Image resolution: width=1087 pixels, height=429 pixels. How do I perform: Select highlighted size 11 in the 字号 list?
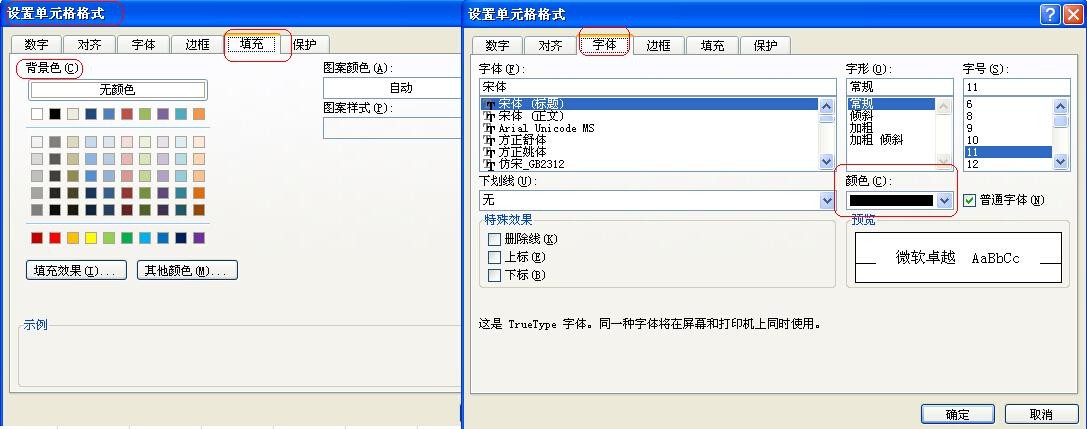click(x=1008, y=152)
